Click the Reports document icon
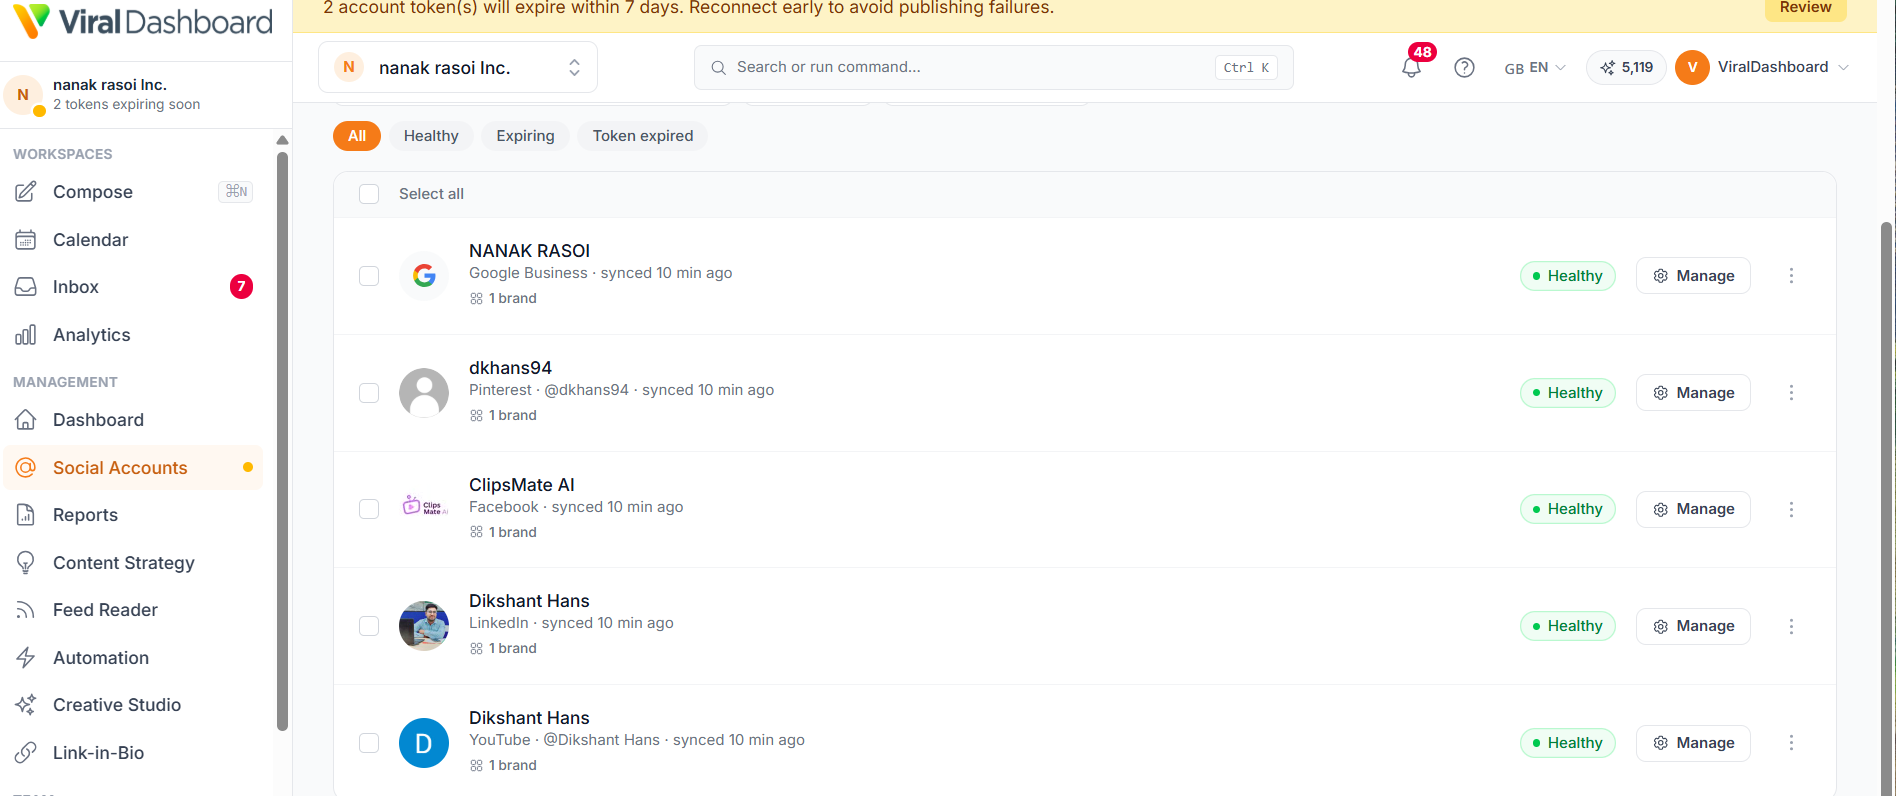Viewport: 1896px width, 796px height. click(26, 515)
